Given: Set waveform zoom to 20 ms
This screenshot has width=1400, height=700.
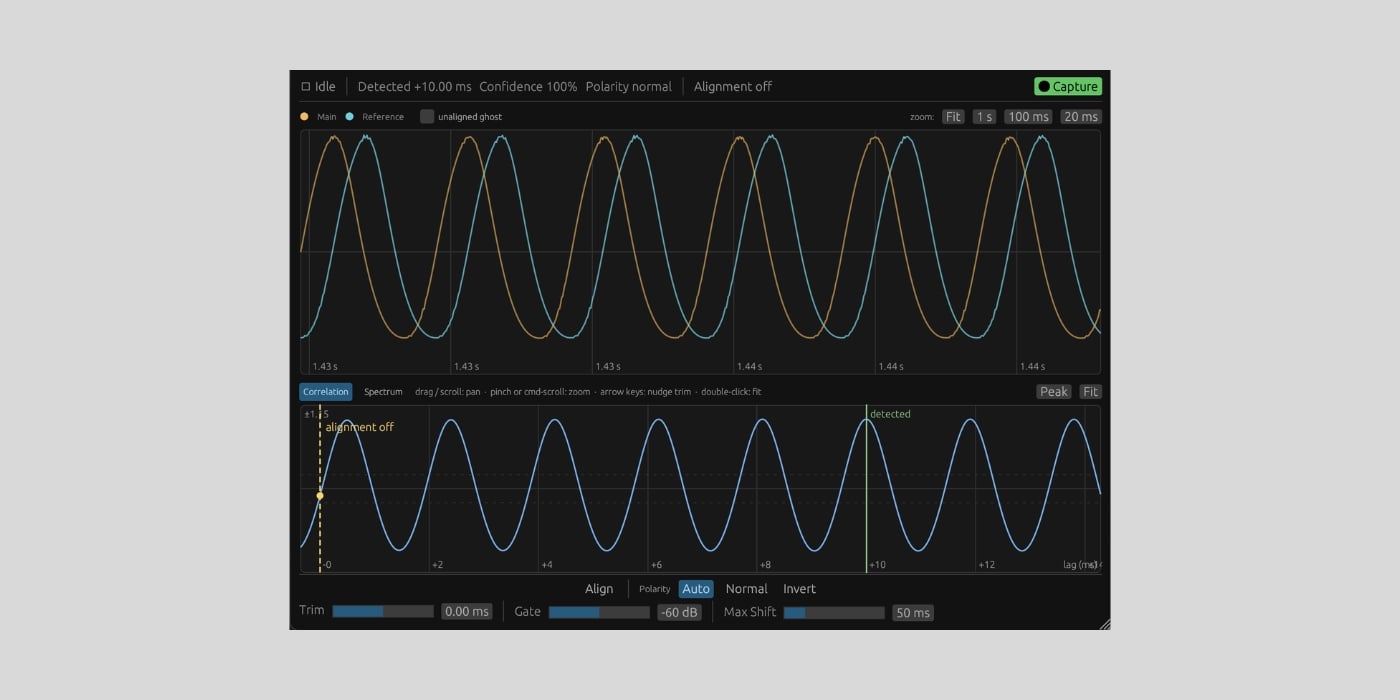Looking at the screenshot, I should click(x=1080, y=117).
